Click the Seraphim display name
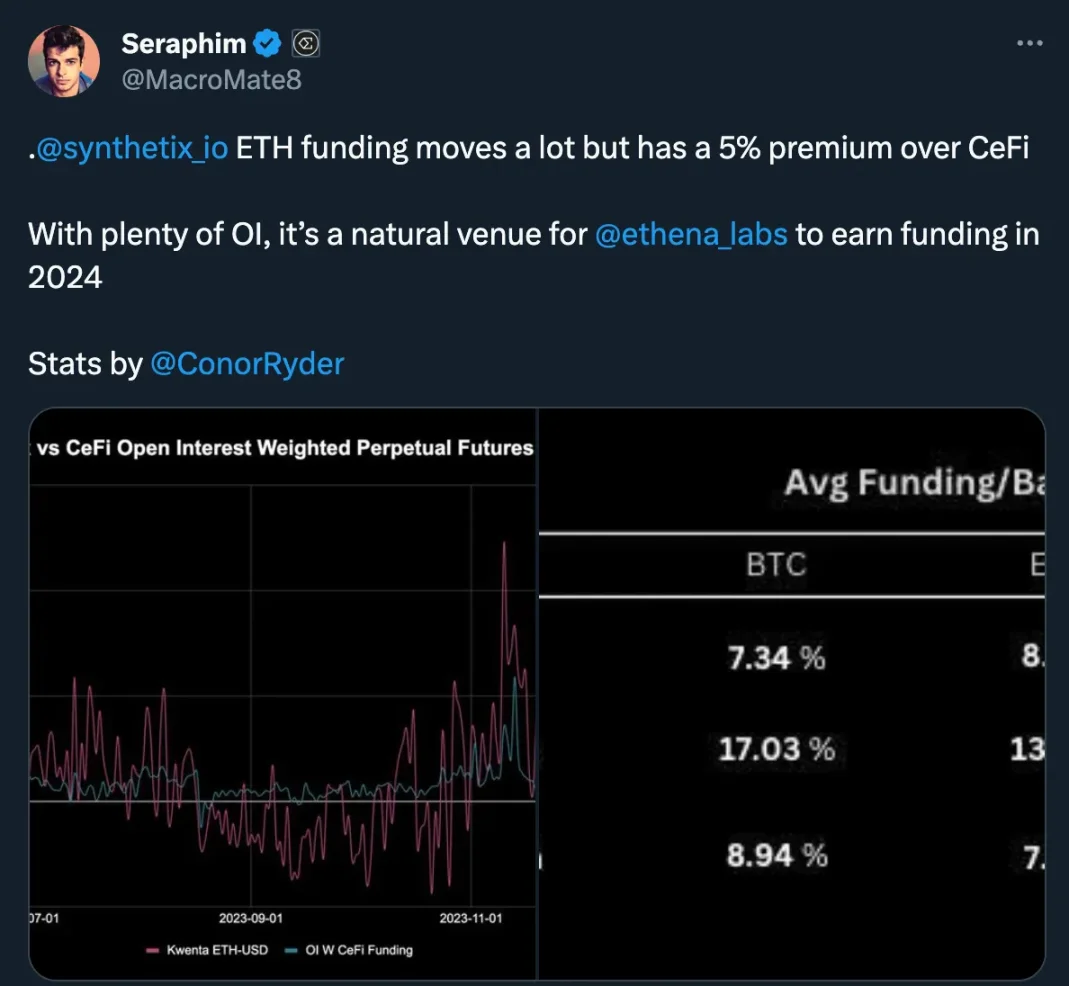 coord(184,44)
